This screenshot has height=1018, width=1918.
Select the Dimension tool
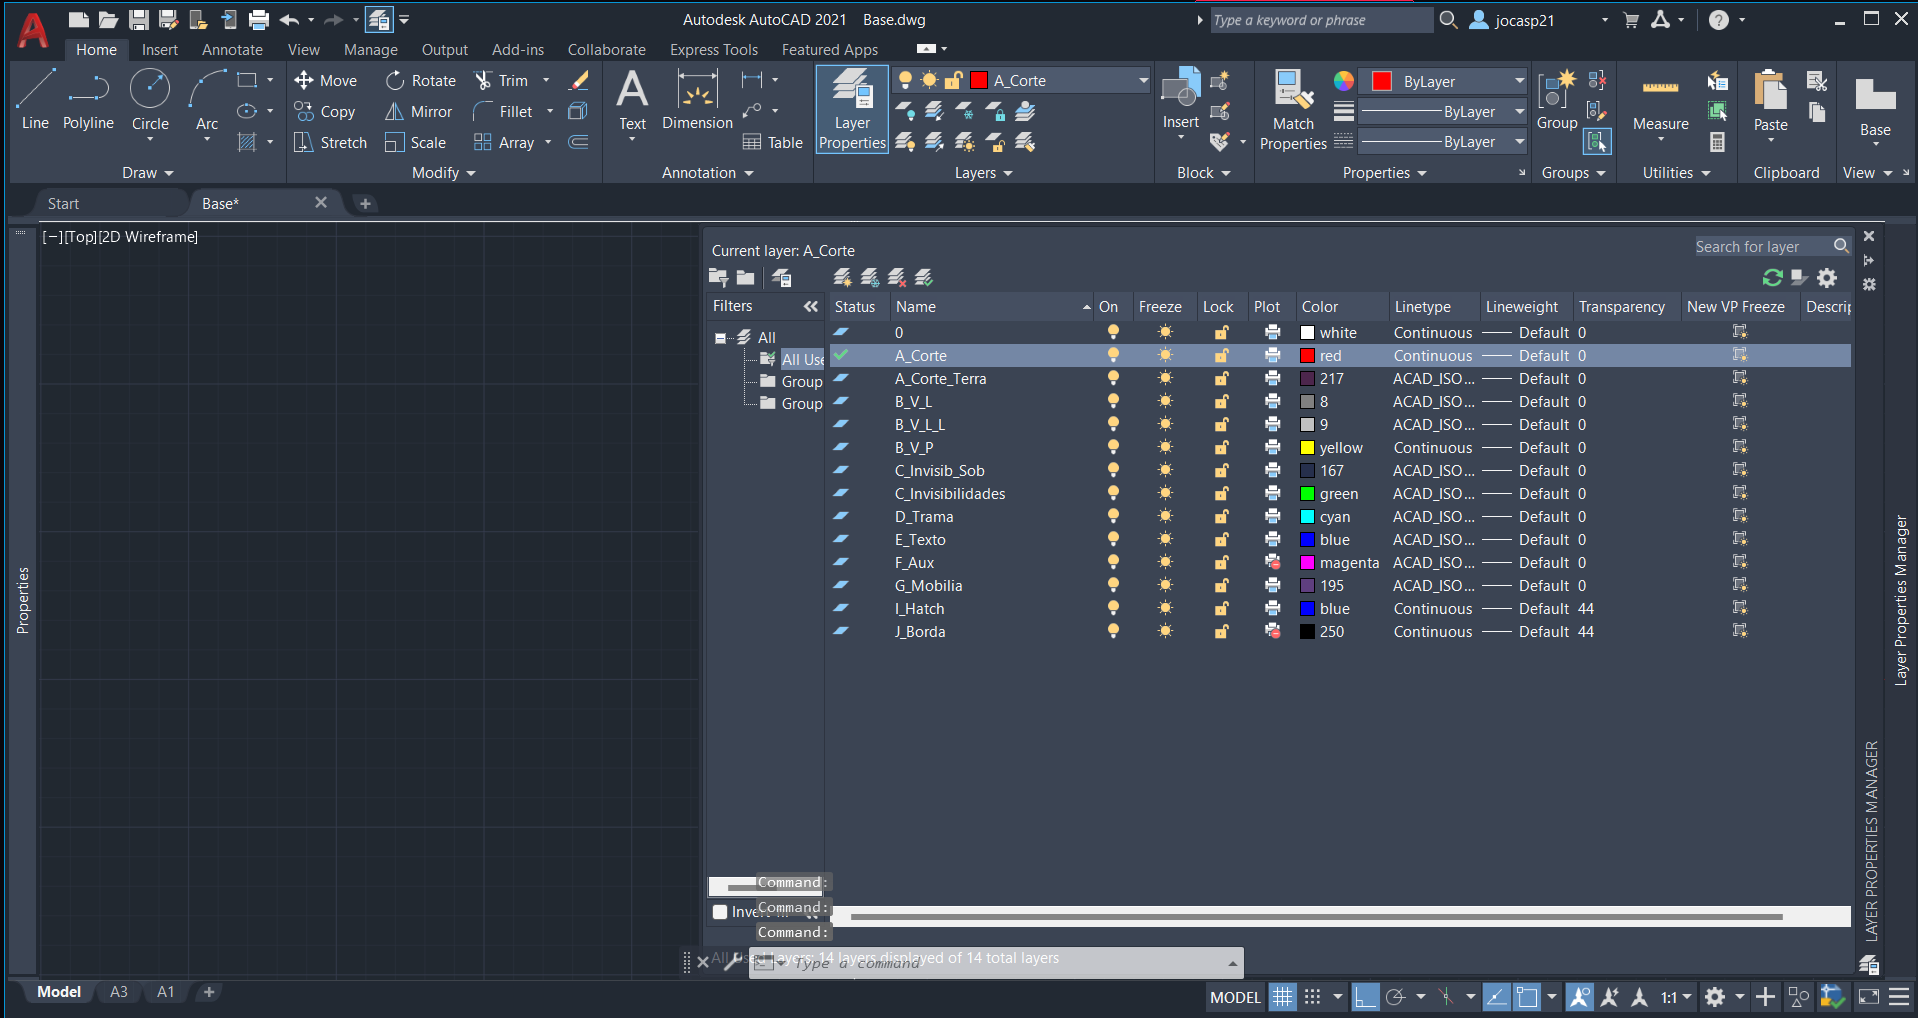697,100
